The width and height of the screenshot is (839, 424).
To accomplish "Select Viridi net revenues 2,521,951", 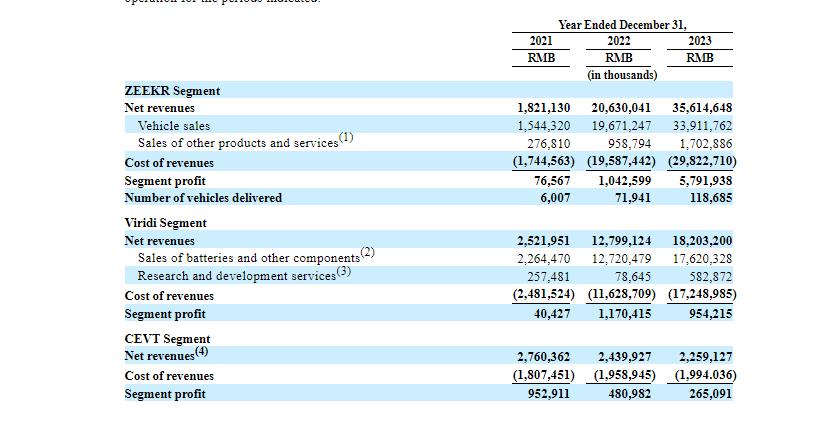I will click(x=544, y=241).
